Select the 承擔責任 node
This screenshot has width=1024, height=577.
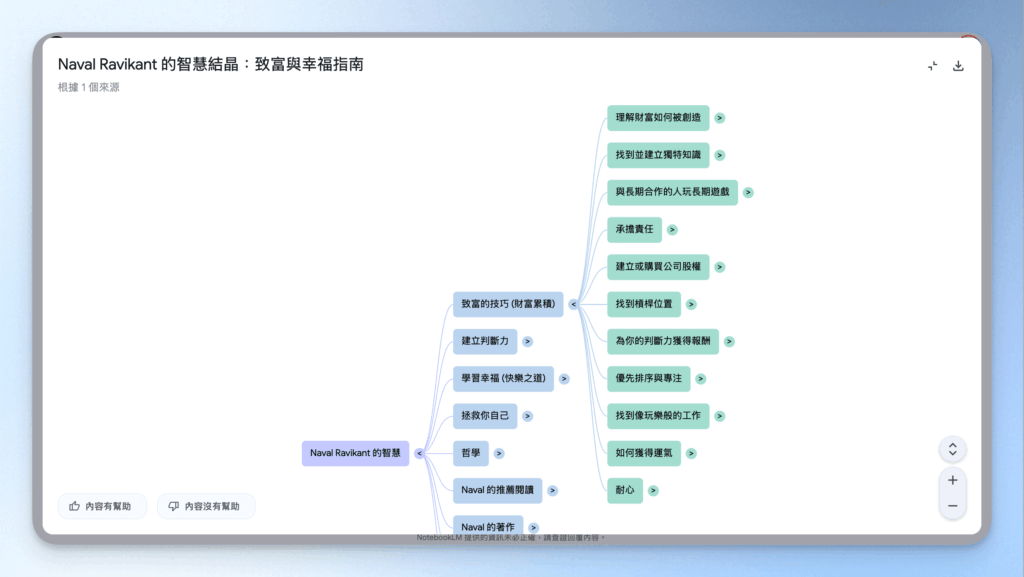(635, 230)
